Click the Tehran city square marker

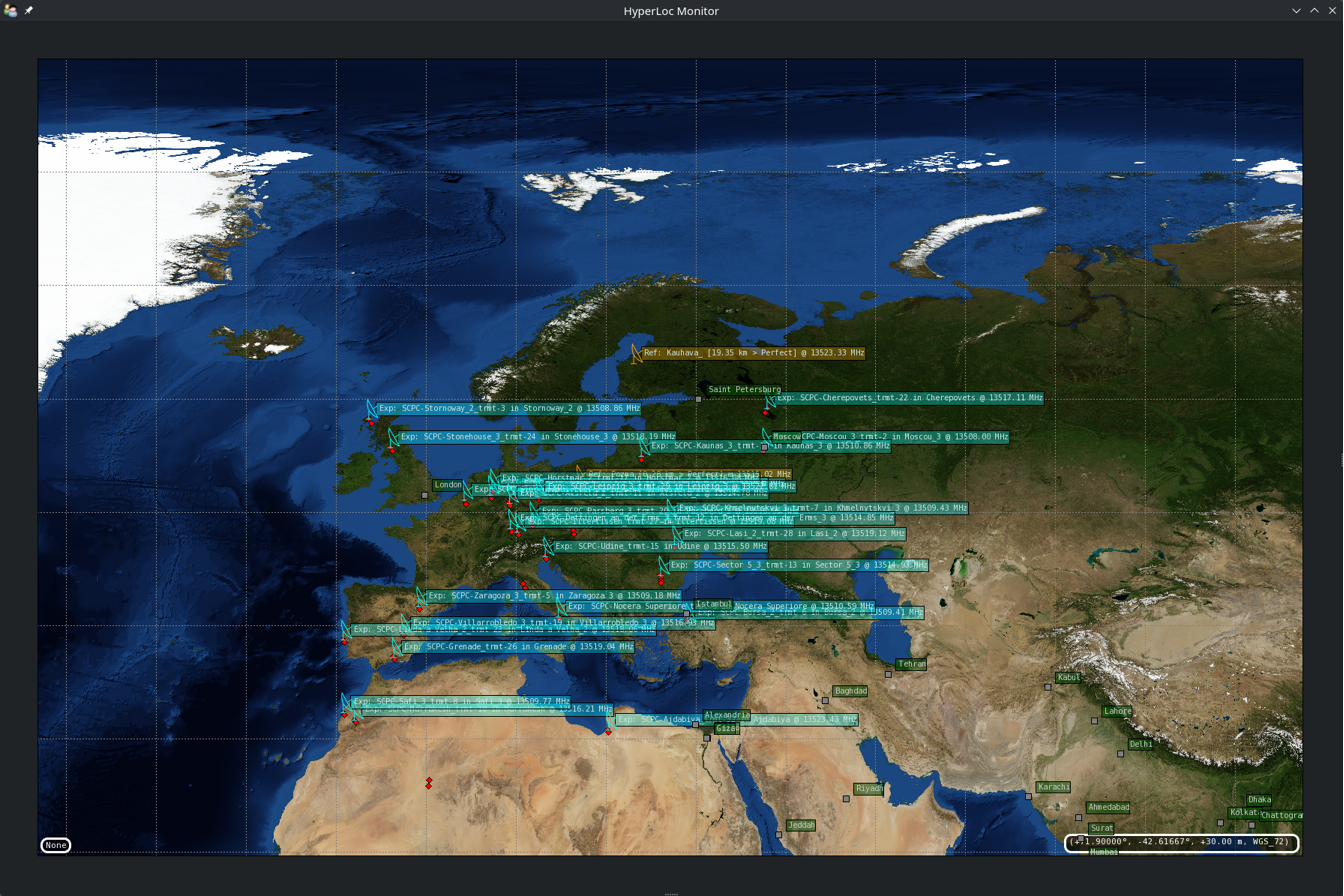[888, 674]
